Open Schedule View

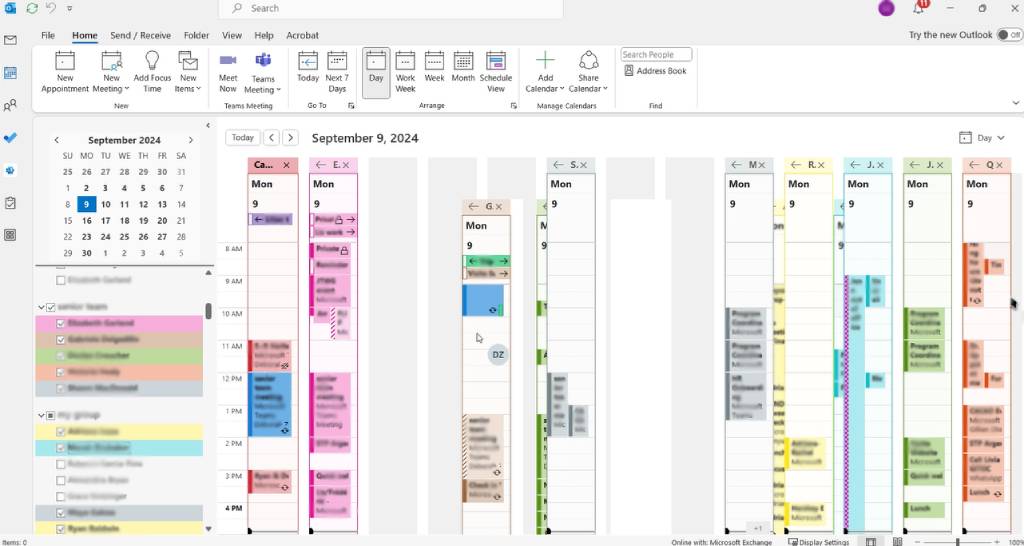pos(496,72)
